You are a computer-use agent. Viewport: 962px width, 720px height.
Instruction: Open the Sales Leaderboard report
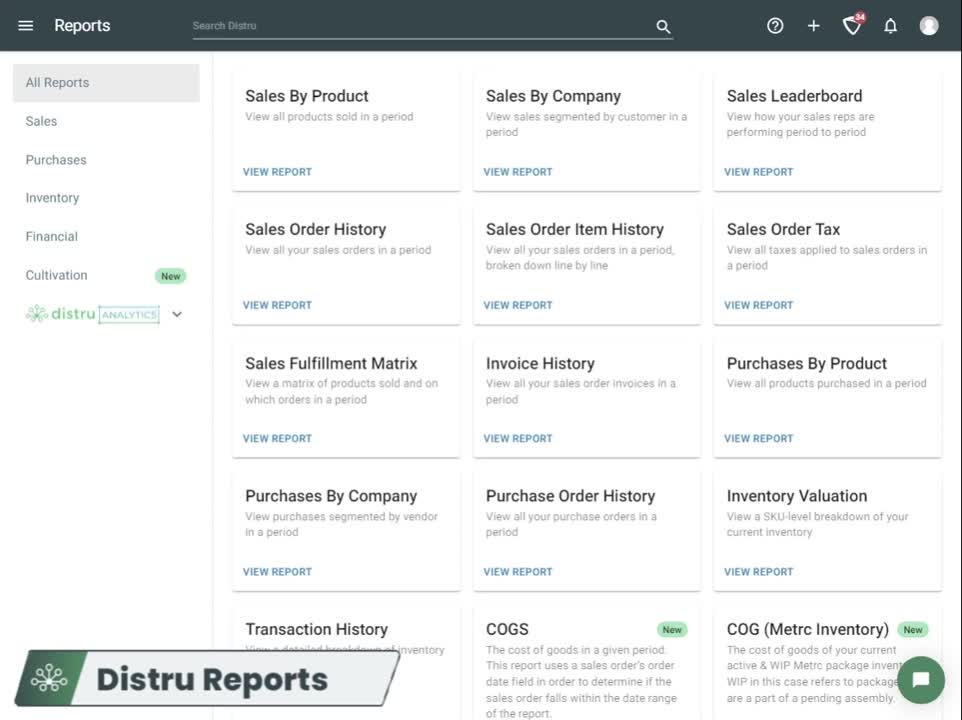[x=758, y=171]
